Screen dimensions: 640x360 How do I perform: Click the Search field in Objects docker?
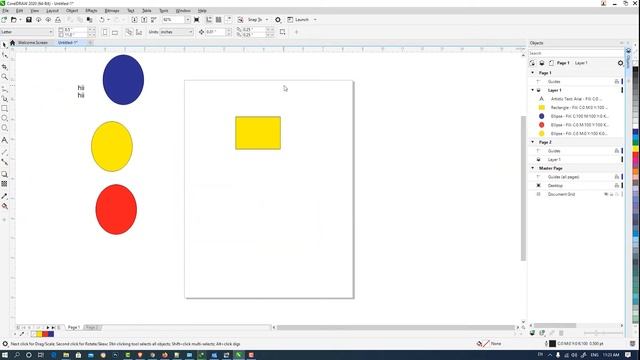[576, 53]
